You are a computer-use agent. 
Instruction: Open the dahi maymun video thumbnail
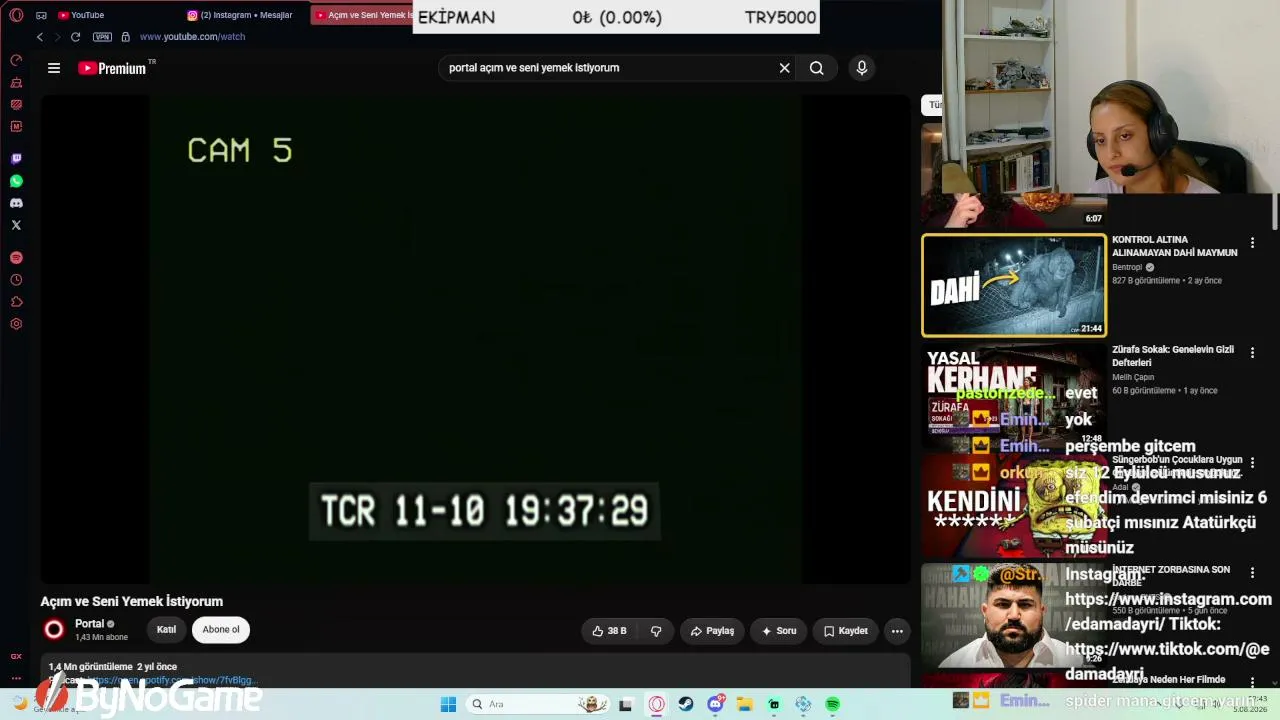point(1014,285)
